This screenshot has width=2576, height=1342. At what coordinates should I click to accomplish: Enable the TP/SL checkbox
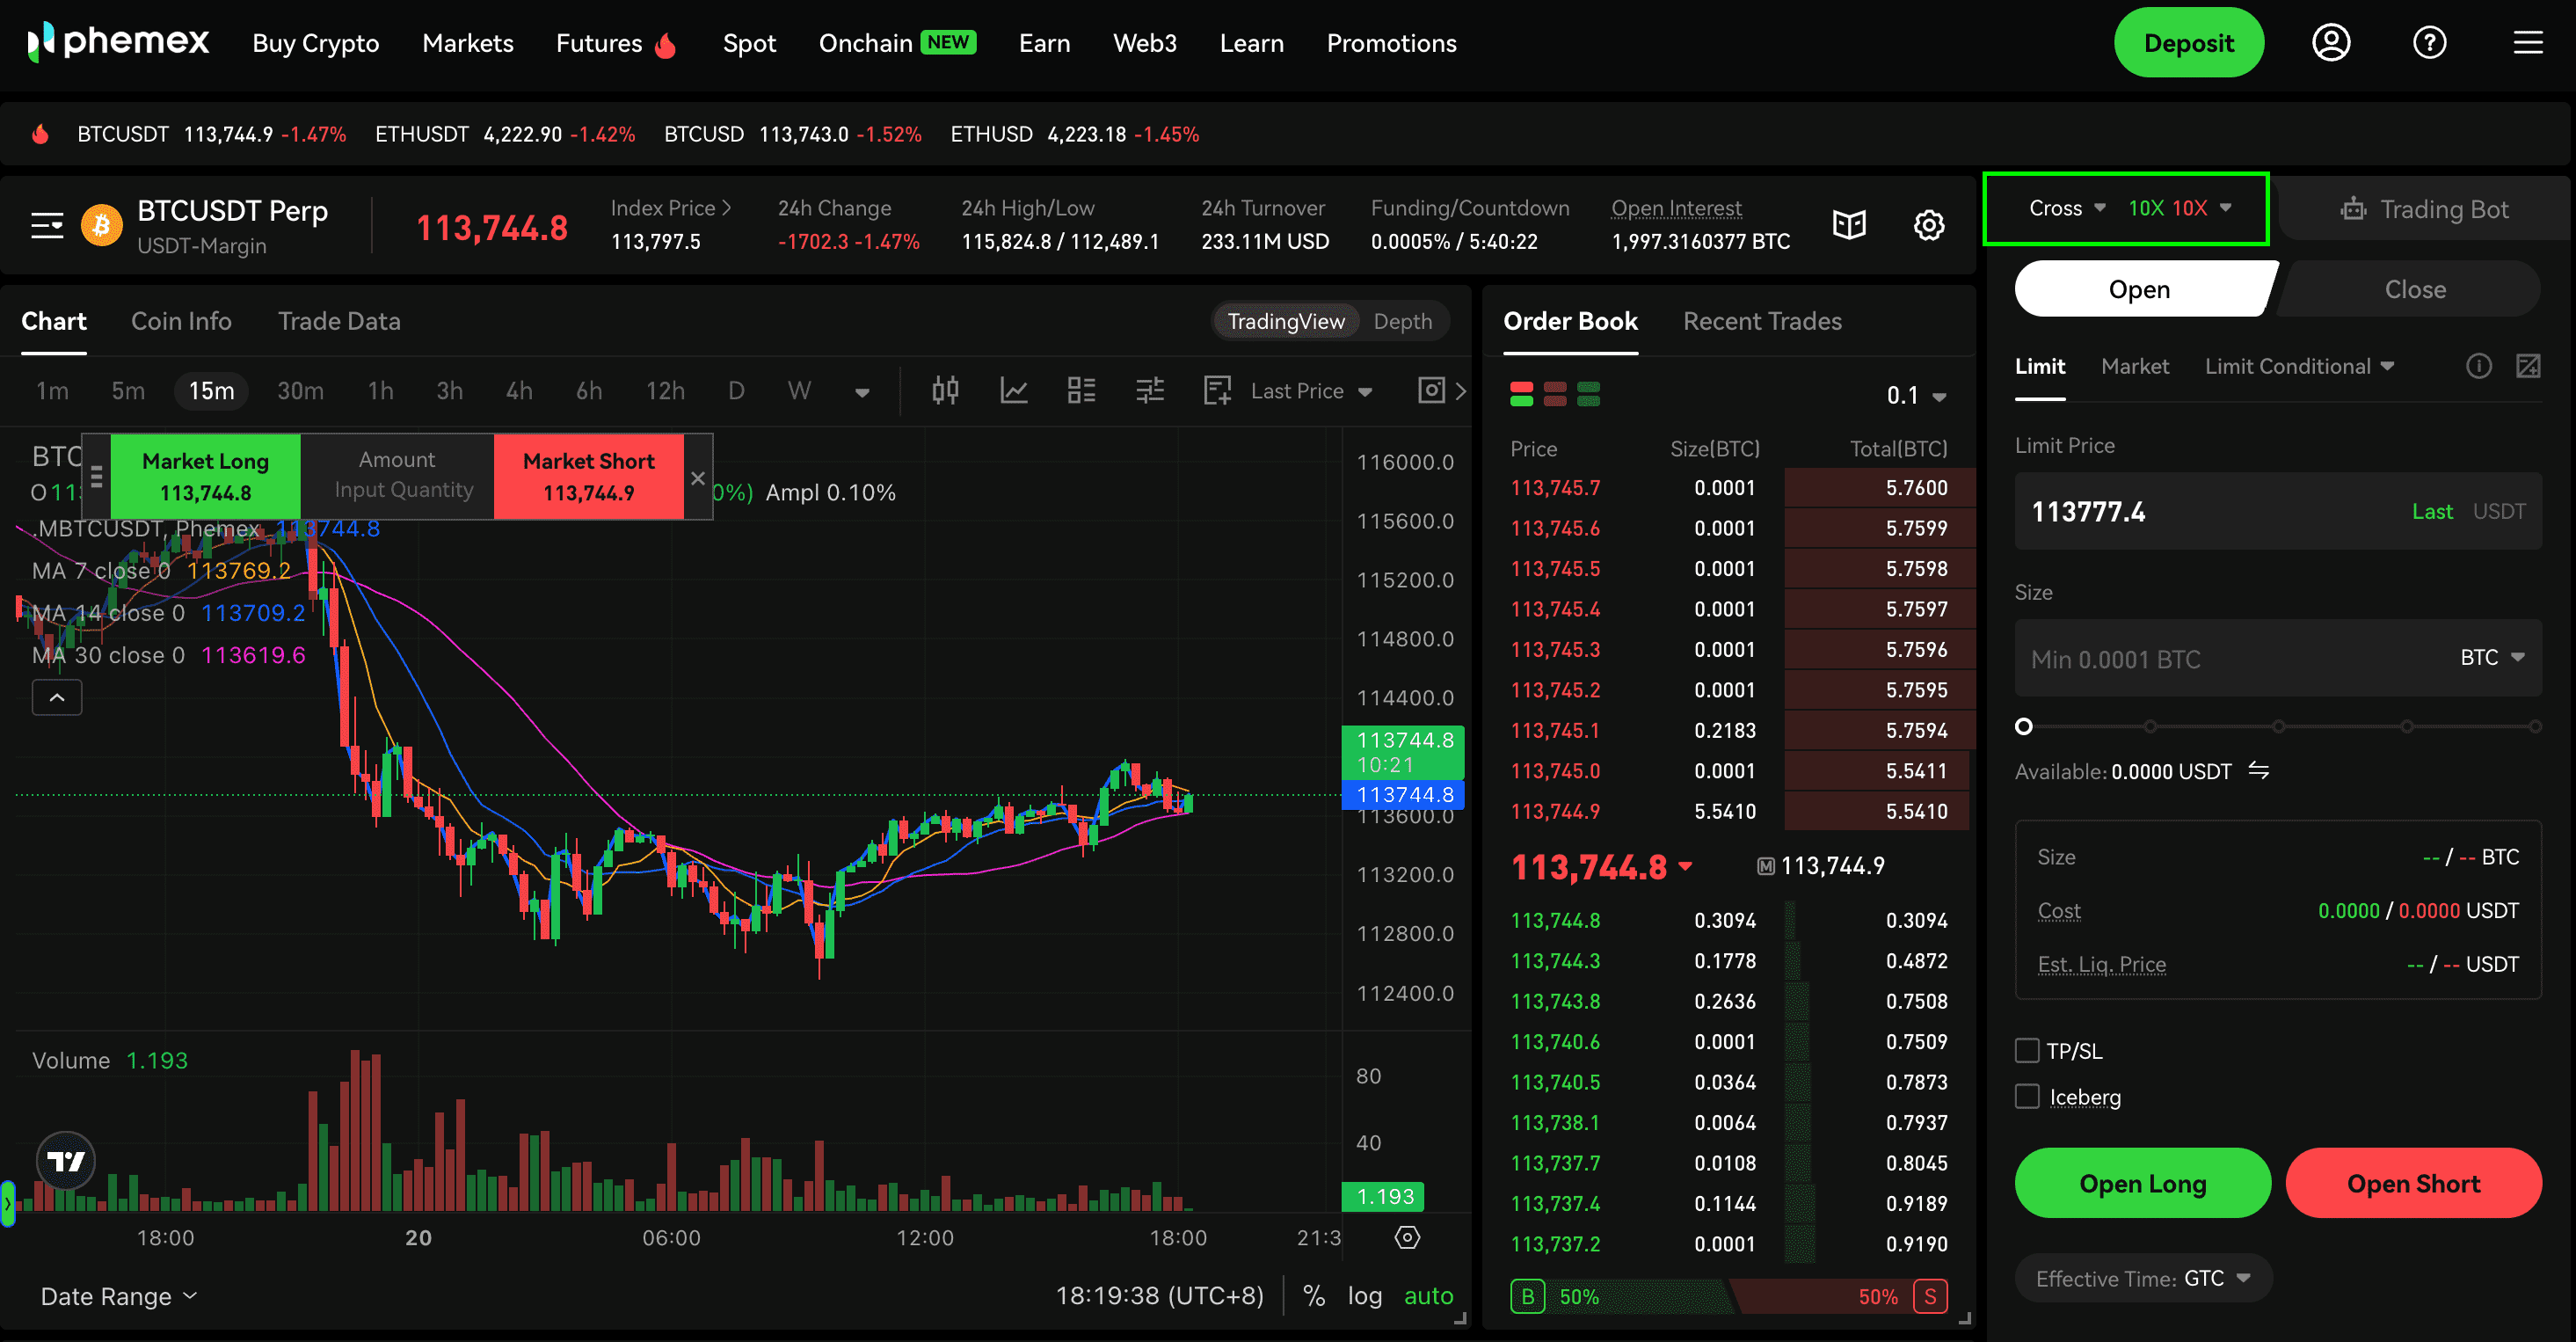tap(2027, 1050)
